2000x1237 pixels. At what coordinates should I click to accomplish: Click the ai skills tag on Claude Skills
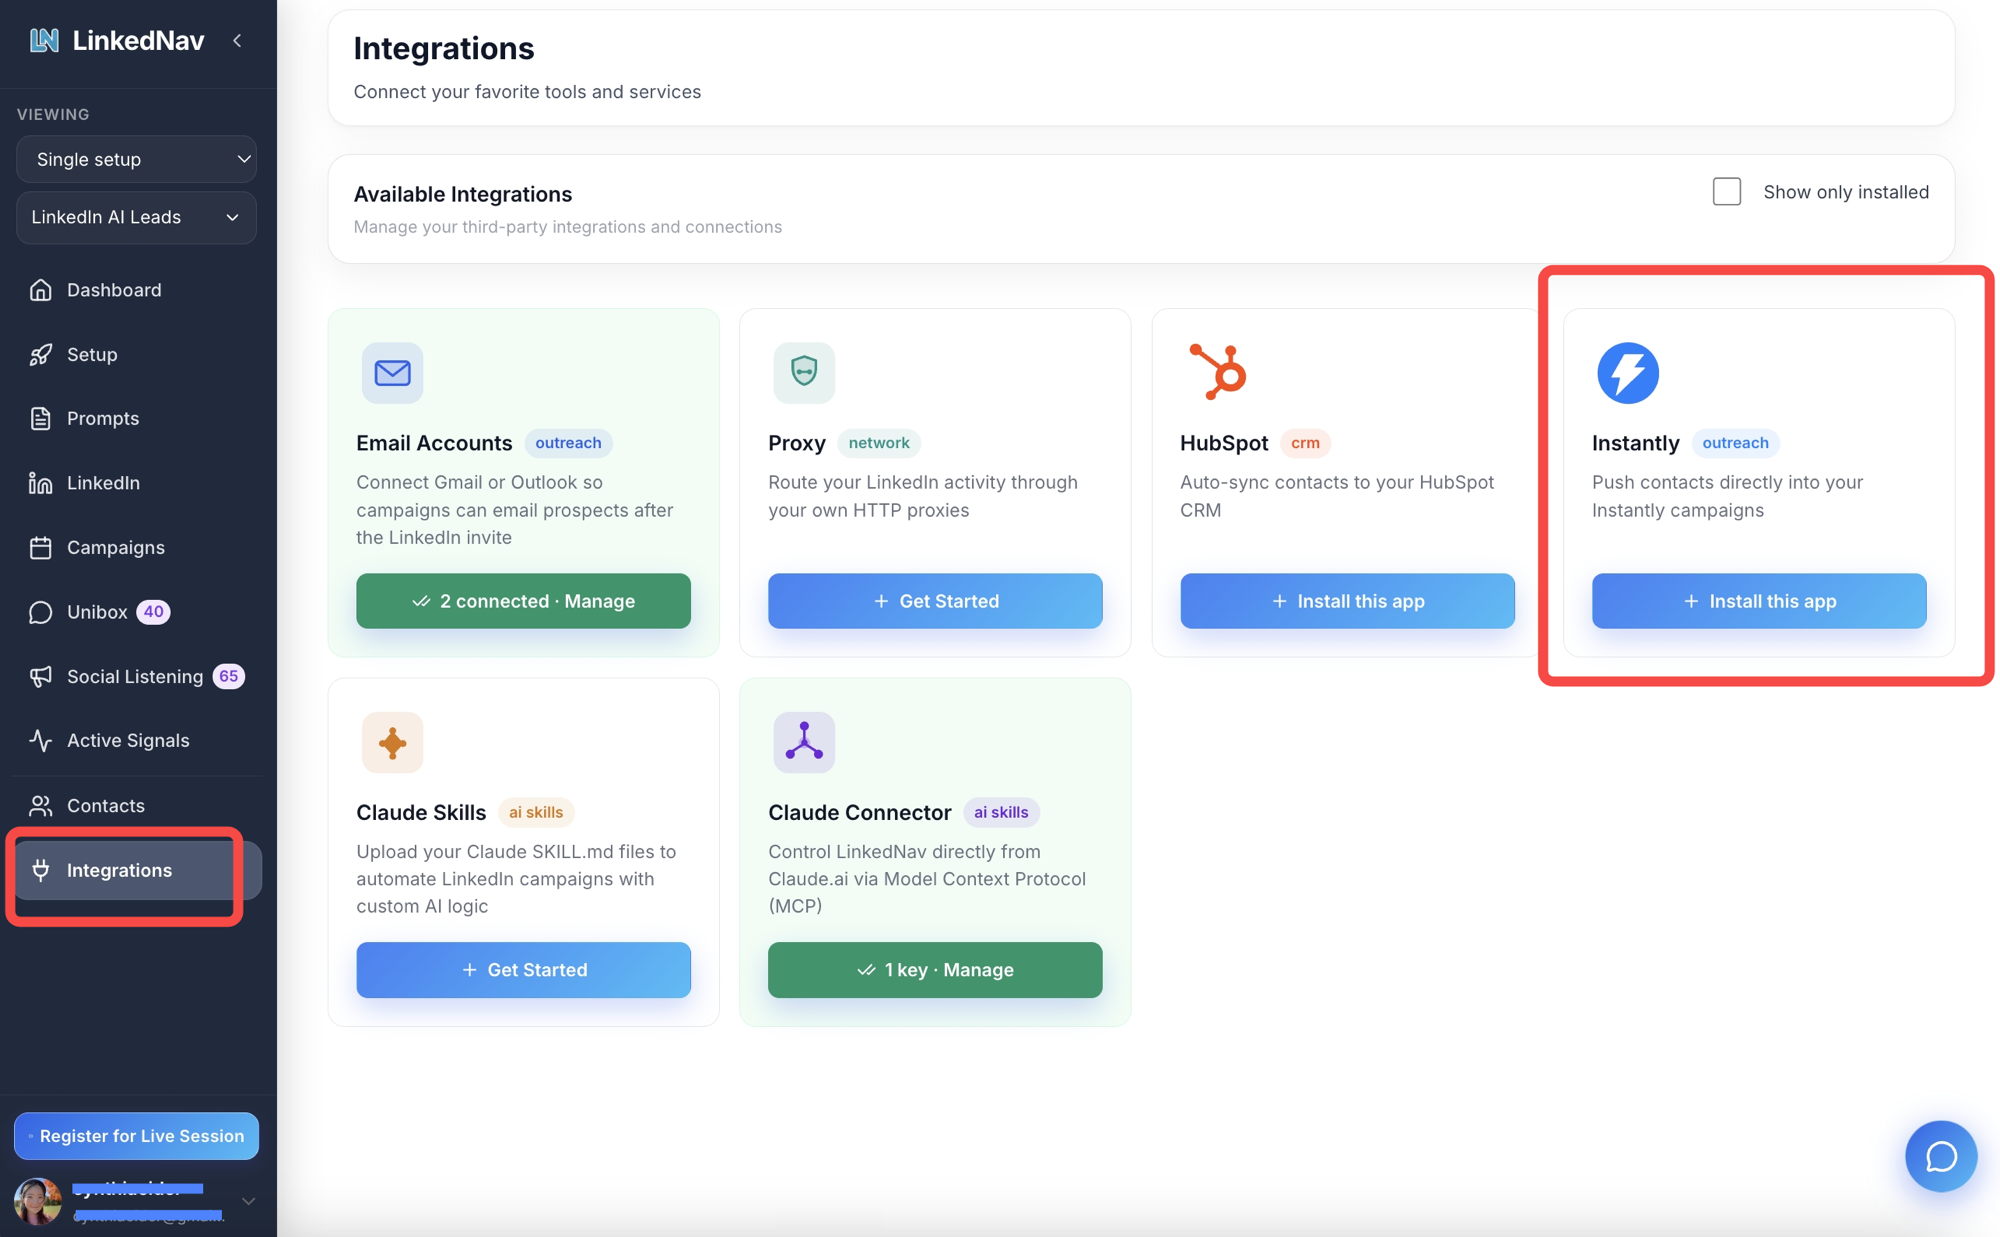click(536, 812)
